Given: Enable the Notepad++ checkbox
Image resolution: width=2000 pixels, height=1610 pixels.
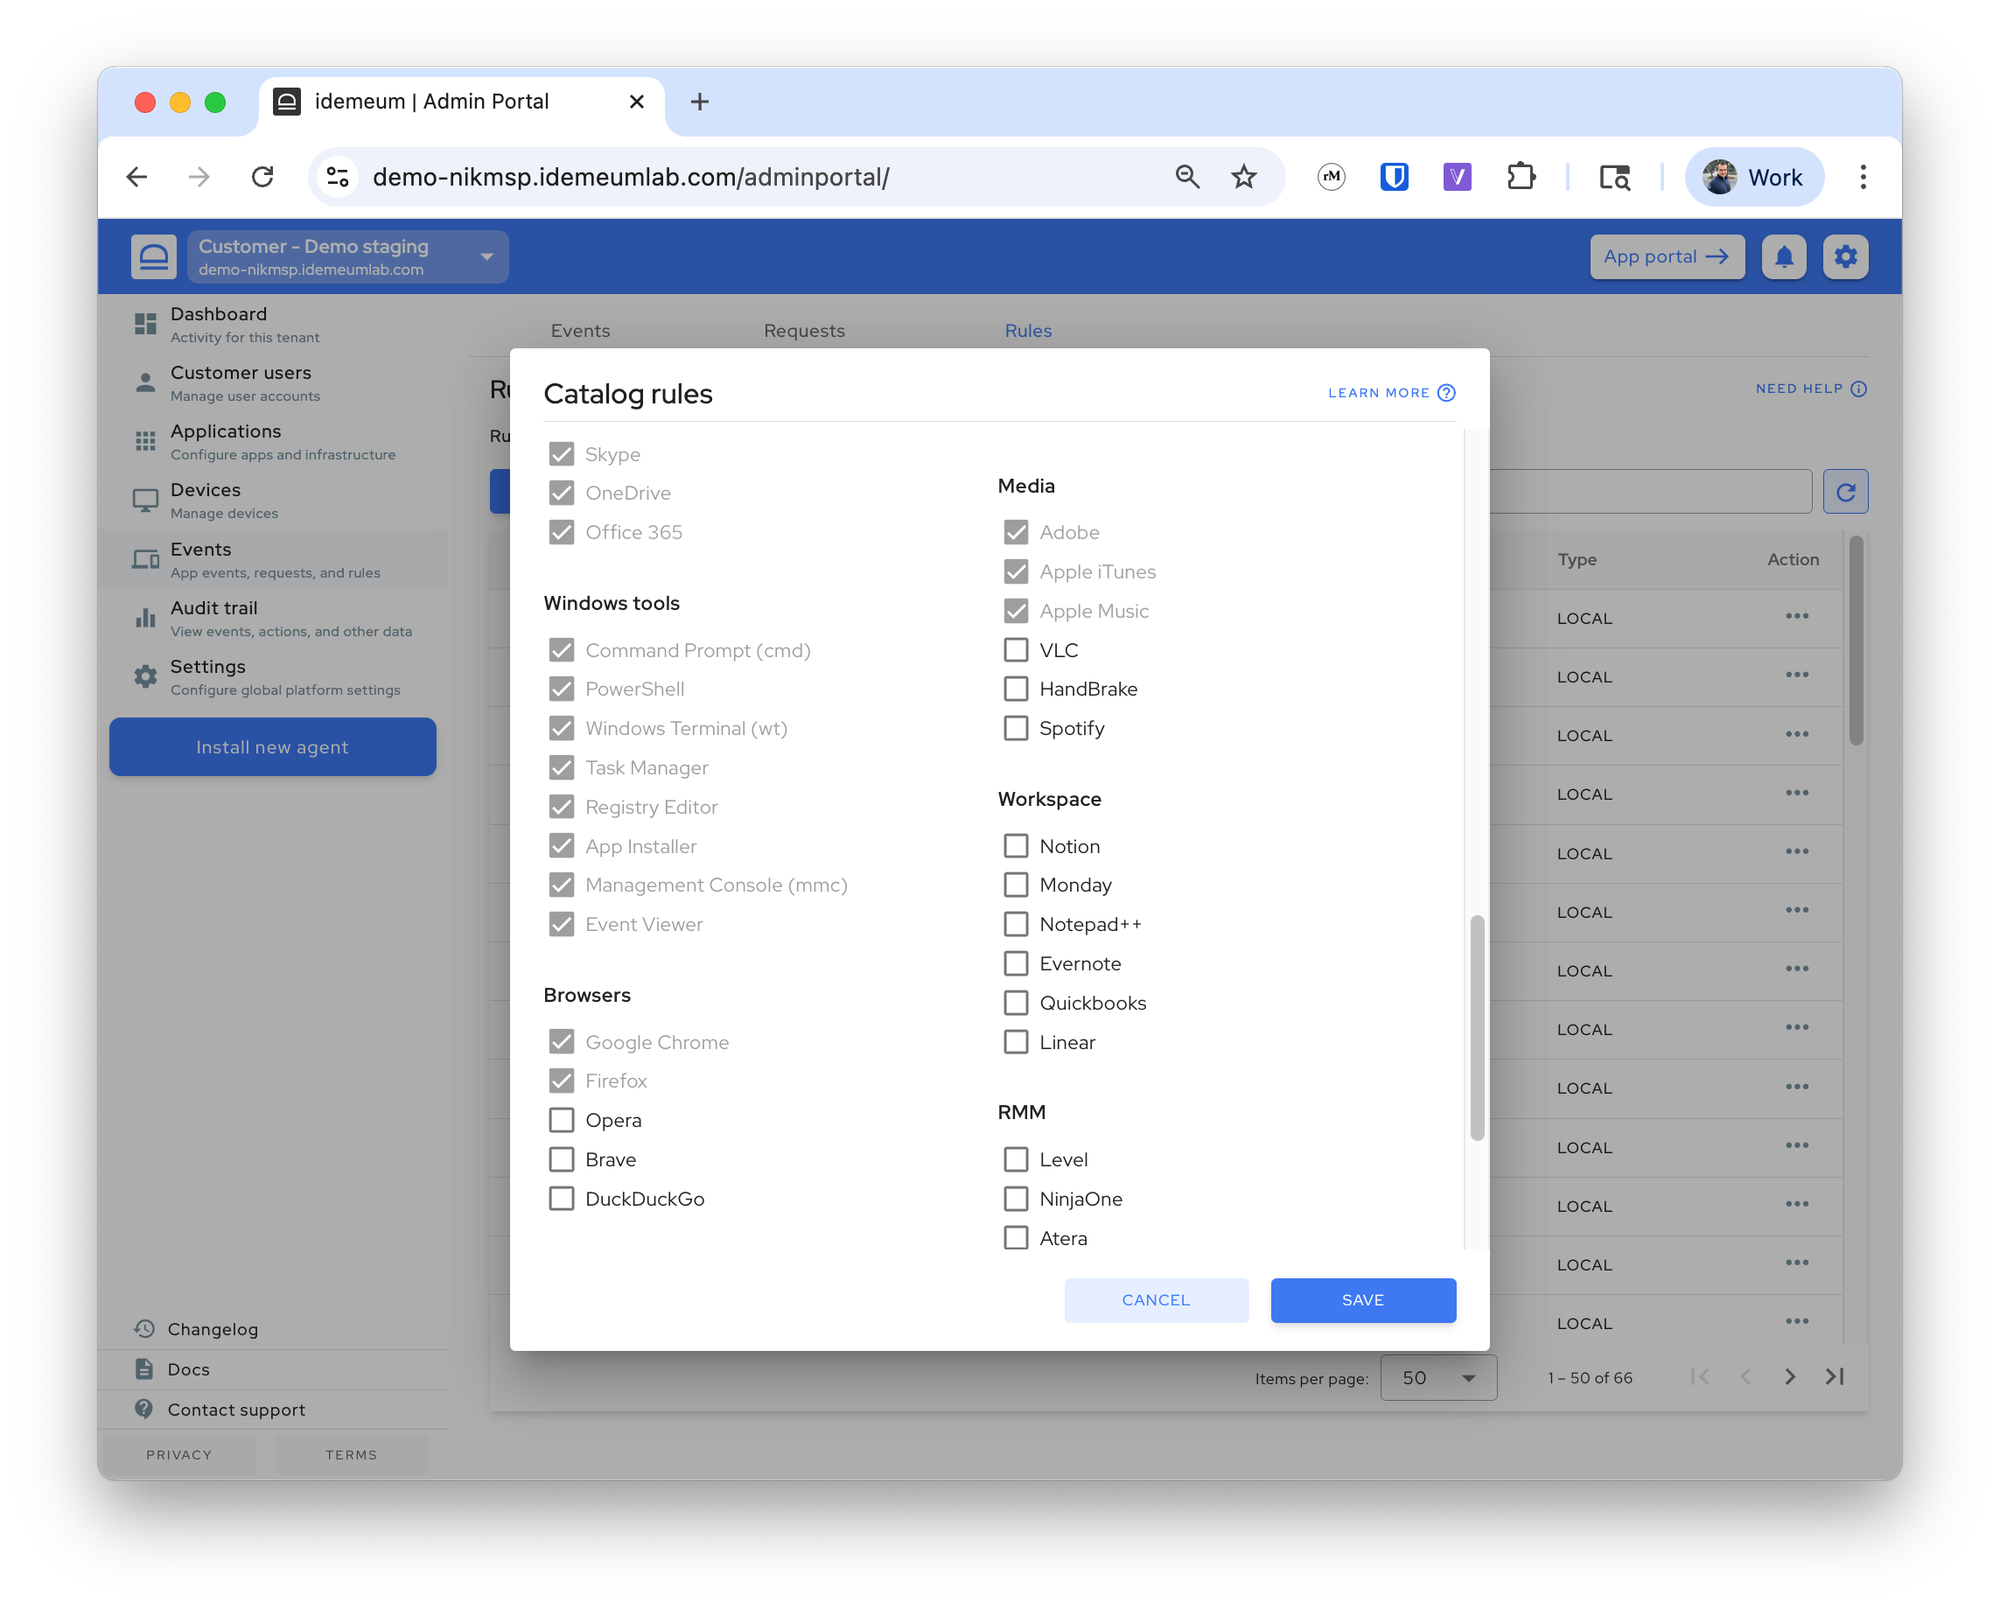Looking at the screenshot, I should (x=1016, y=924).
